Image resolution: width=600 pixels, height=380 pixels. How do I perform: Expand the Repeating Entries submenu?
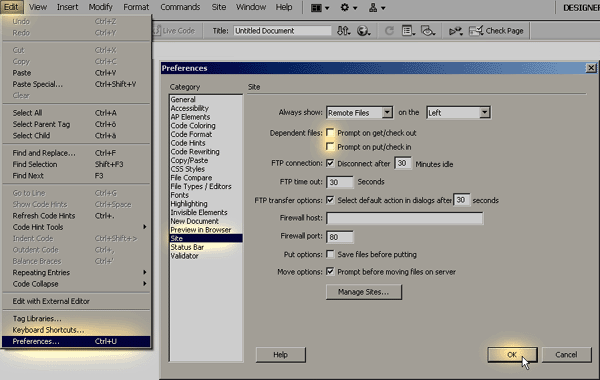77,272
